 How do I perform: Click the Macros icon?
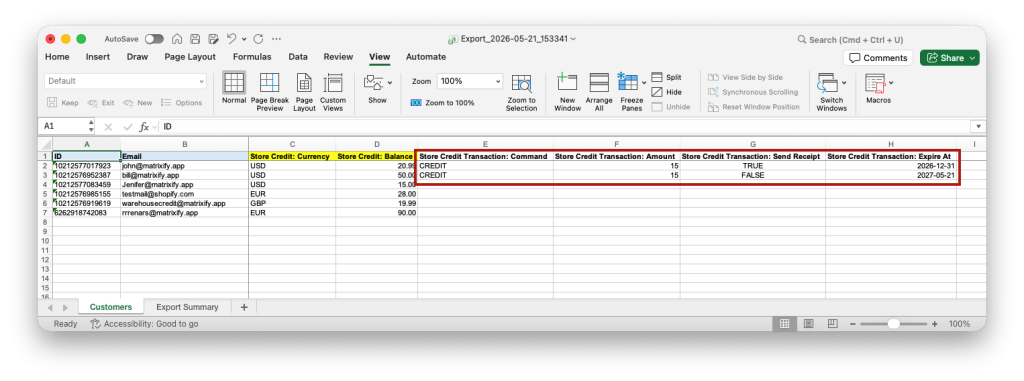[875, 84]
